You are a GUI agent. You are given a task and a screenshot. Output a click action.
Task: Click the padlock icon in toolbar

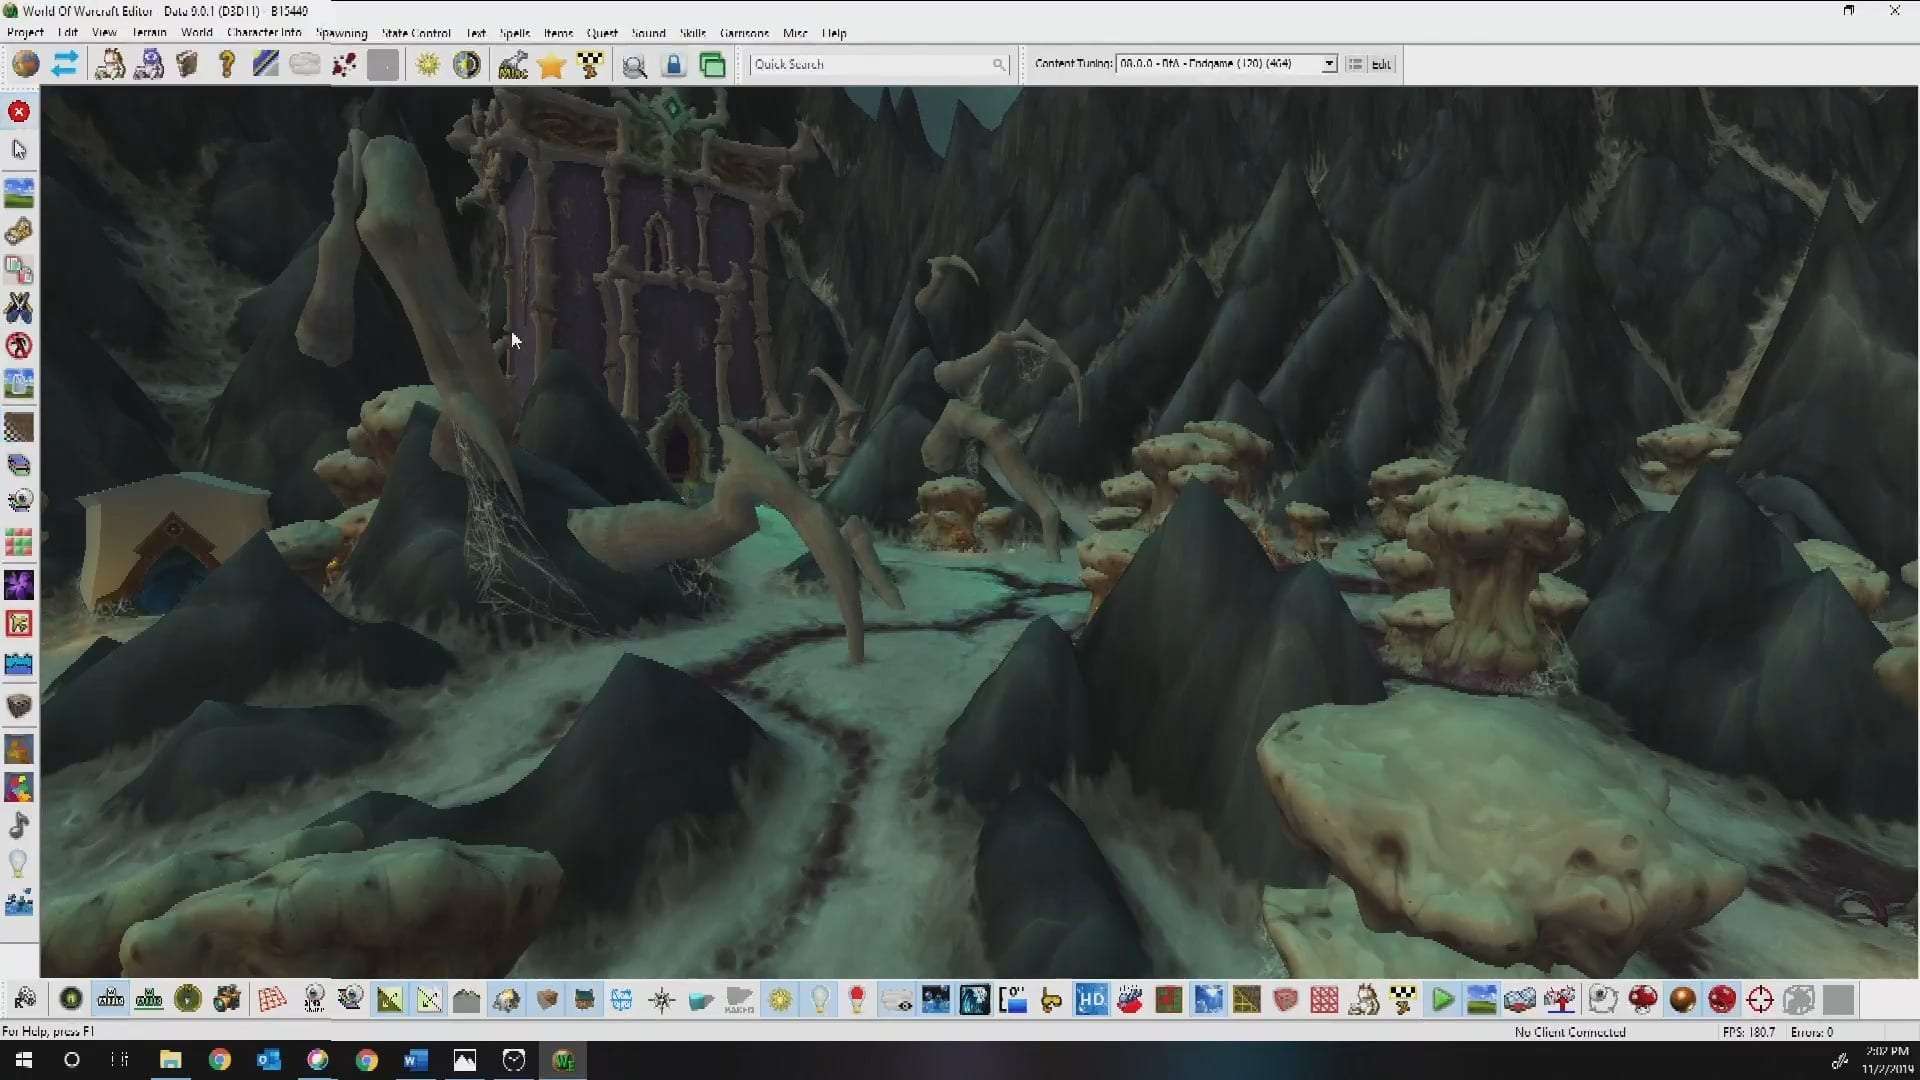pos(674,65)
